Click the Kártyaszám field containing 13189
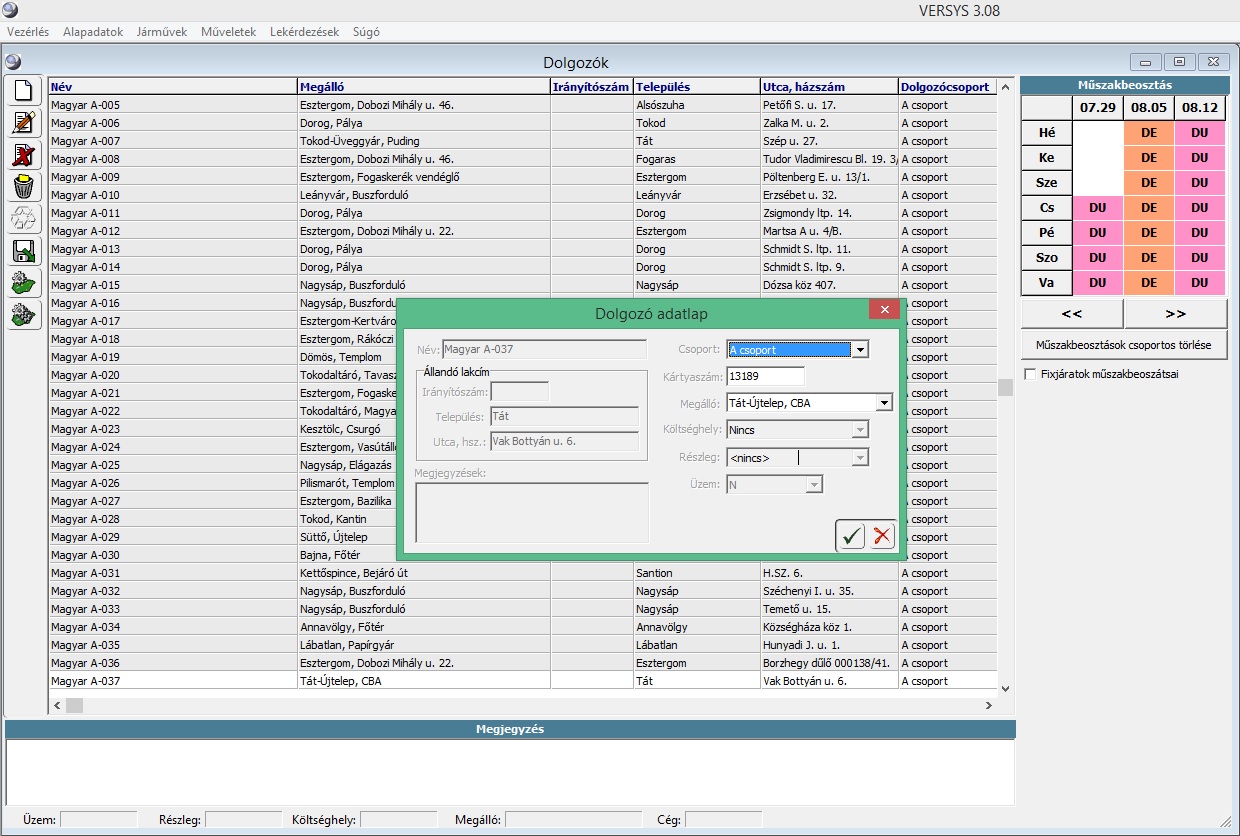The height and width of the screenshot is (836, 1240). [765, 376]
